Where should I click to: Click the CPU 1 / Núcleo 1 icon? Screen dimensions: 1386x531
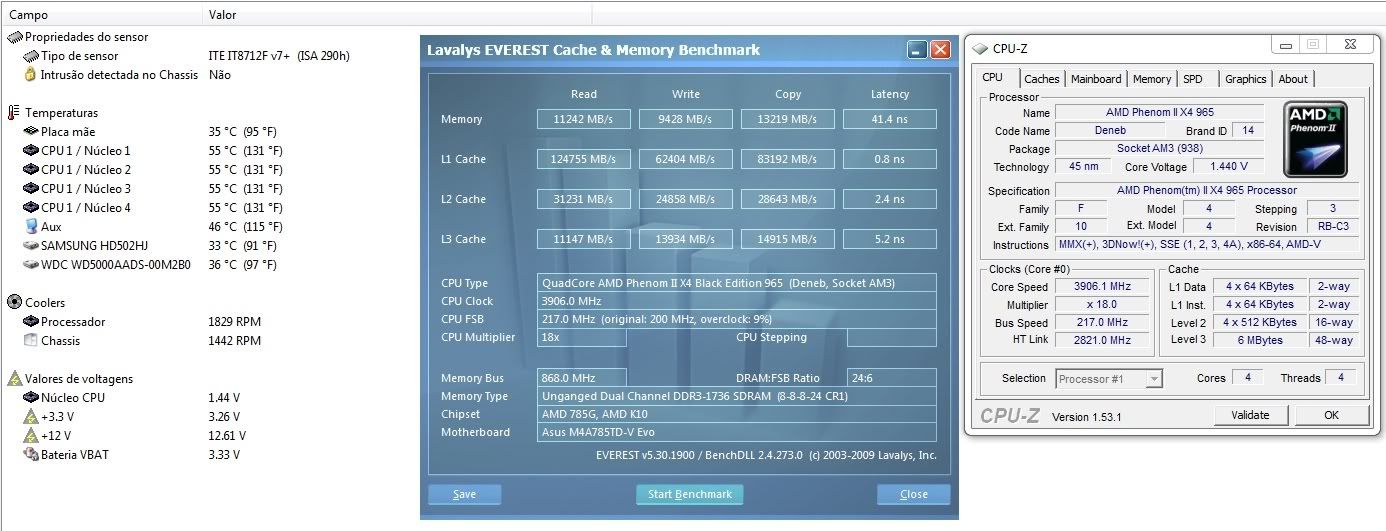click(x=31, y=151)
